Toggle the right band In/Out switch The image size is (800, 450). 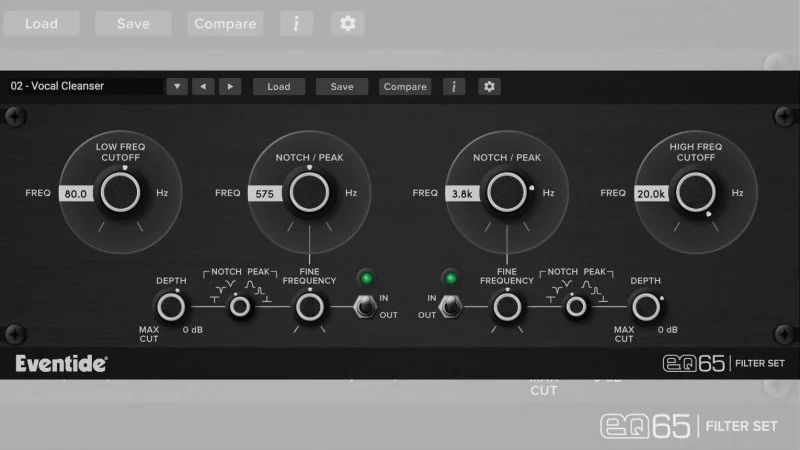[451, 306]
